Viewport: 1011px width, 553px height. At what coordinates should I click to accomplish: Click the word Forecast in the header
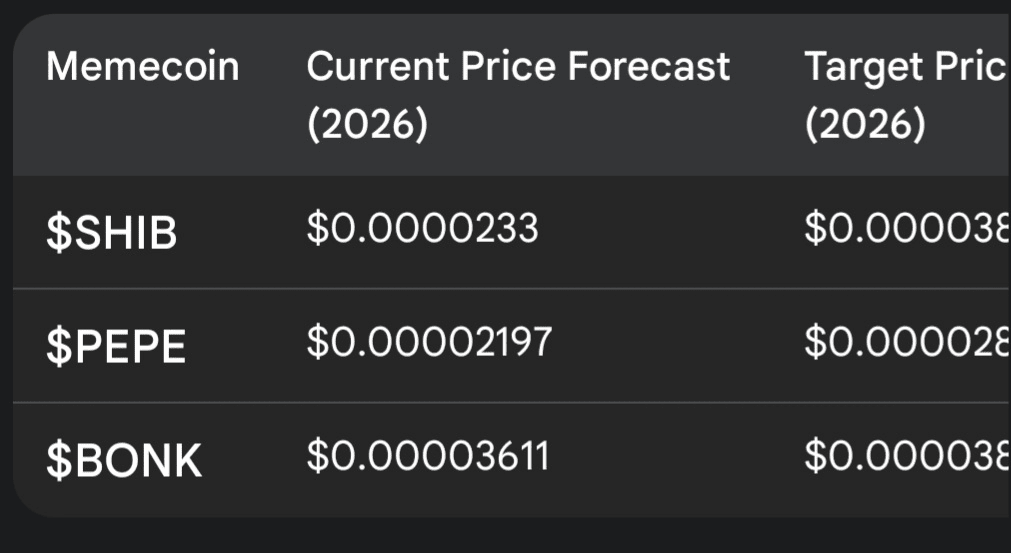click(x=649, y=66)
